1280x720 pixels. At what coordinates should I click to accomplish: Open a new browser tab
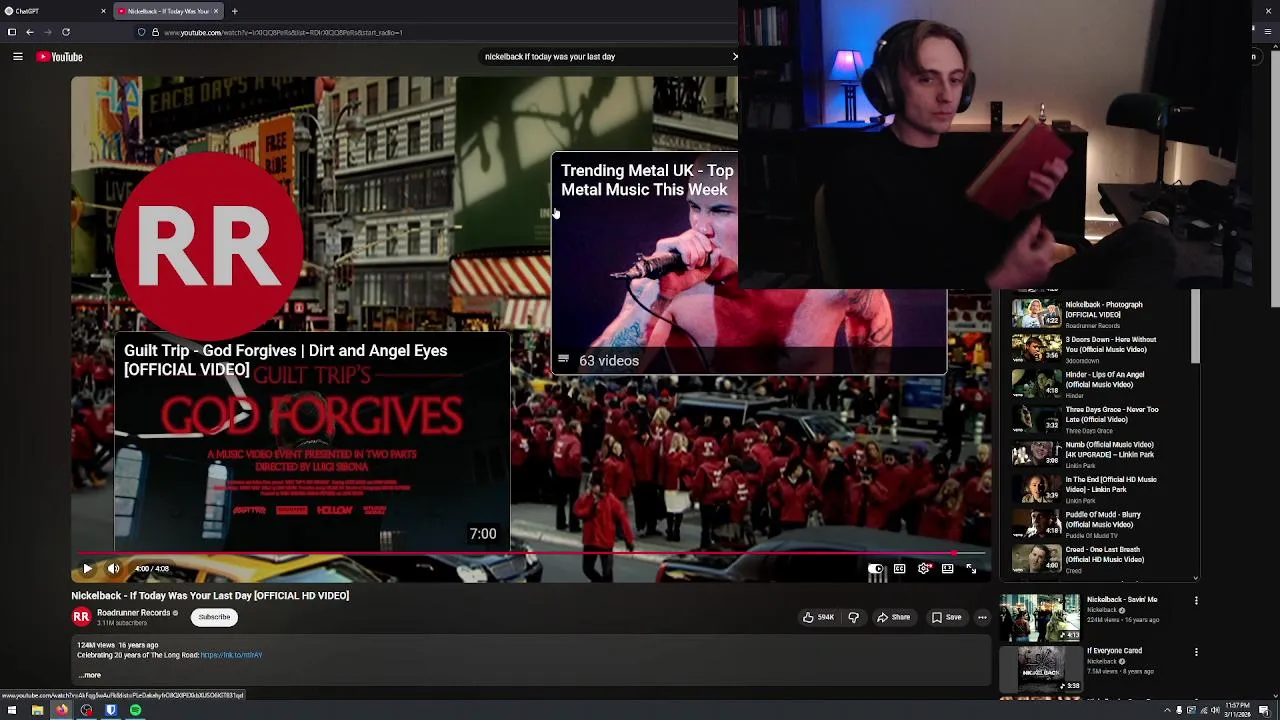[x=234, y=11]
